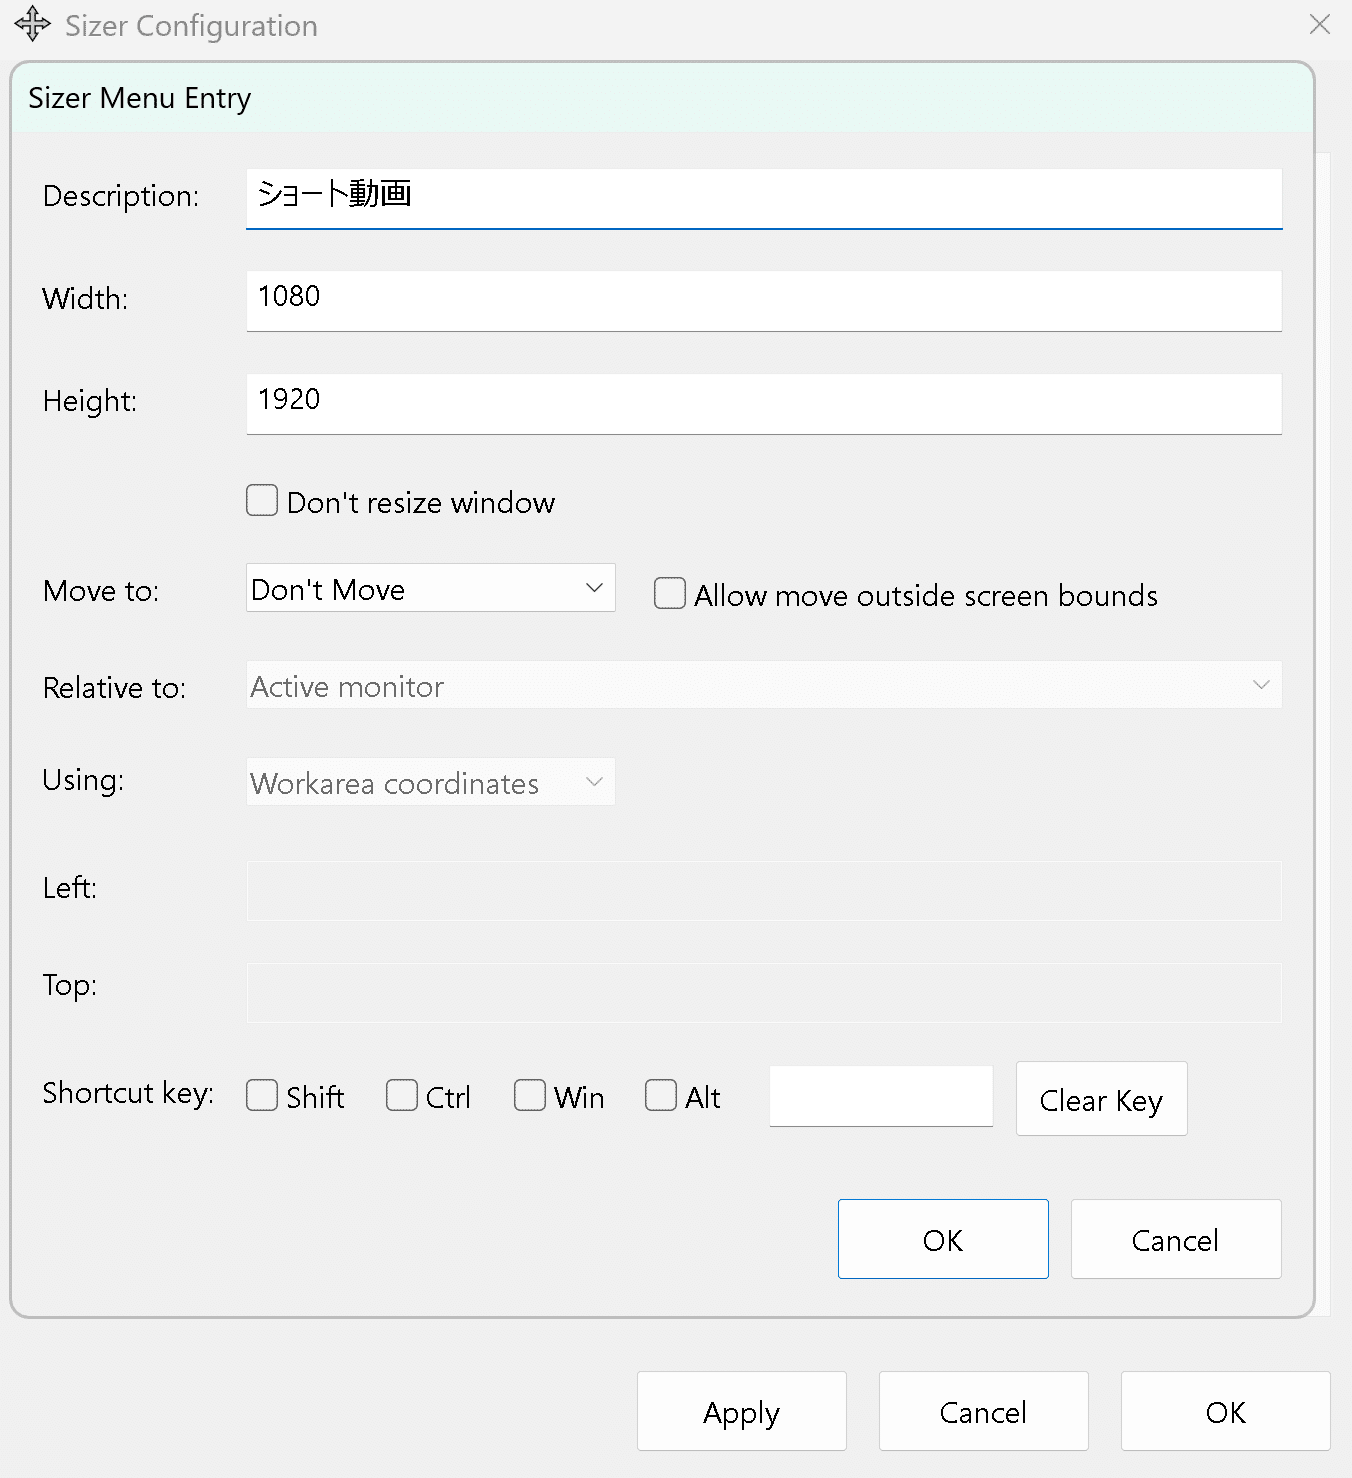Cancel the Sizer Menu Entry dialog
The image size is (1352, 1478).
pyautogui.click(x=1175, y=1239)
